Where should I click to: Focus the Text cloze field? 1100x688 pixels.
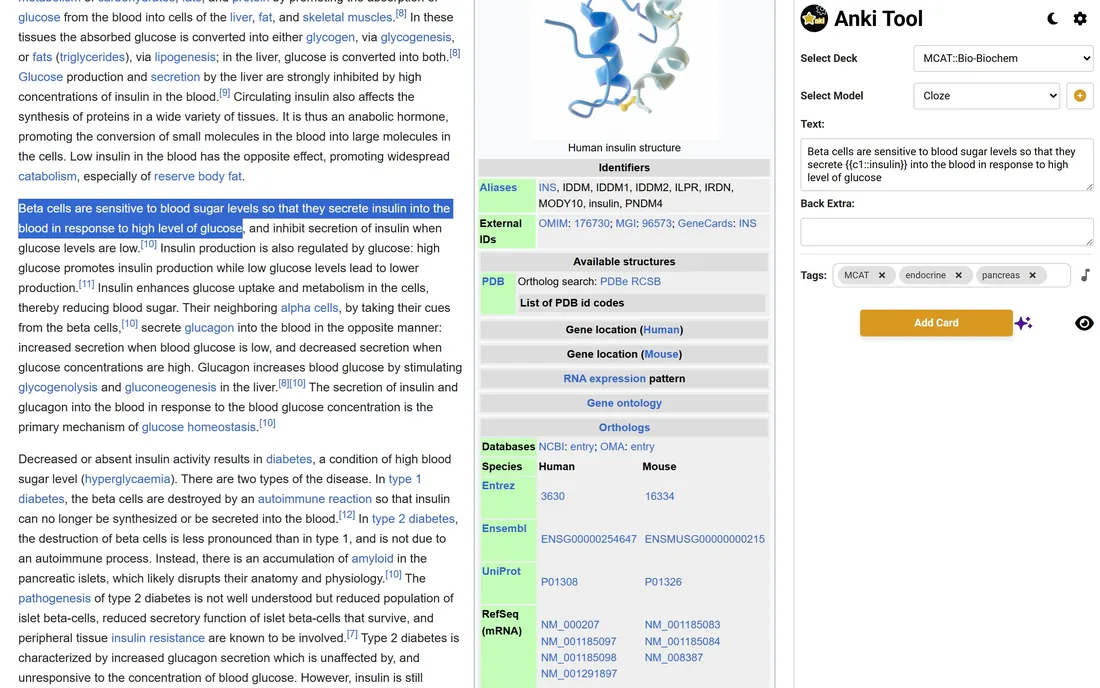[946, 165]
